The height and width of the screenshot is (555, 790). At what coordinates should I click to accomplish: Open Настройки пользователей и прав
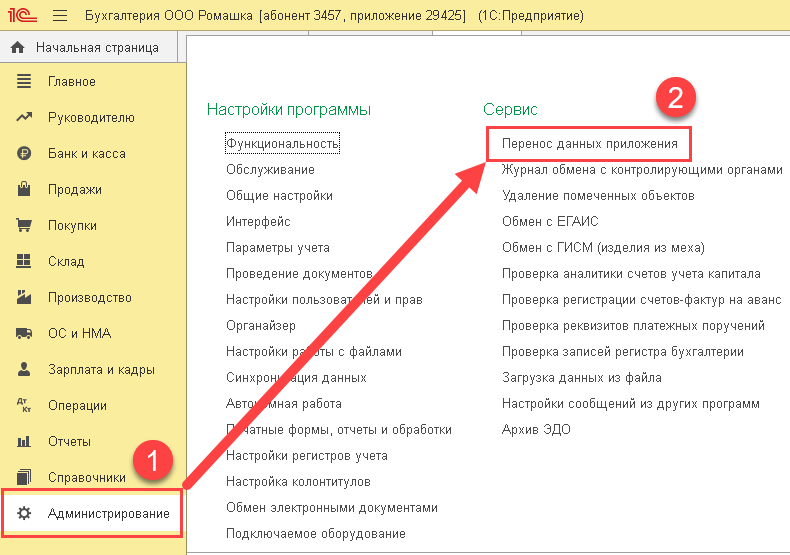click(x=324, y=300)
